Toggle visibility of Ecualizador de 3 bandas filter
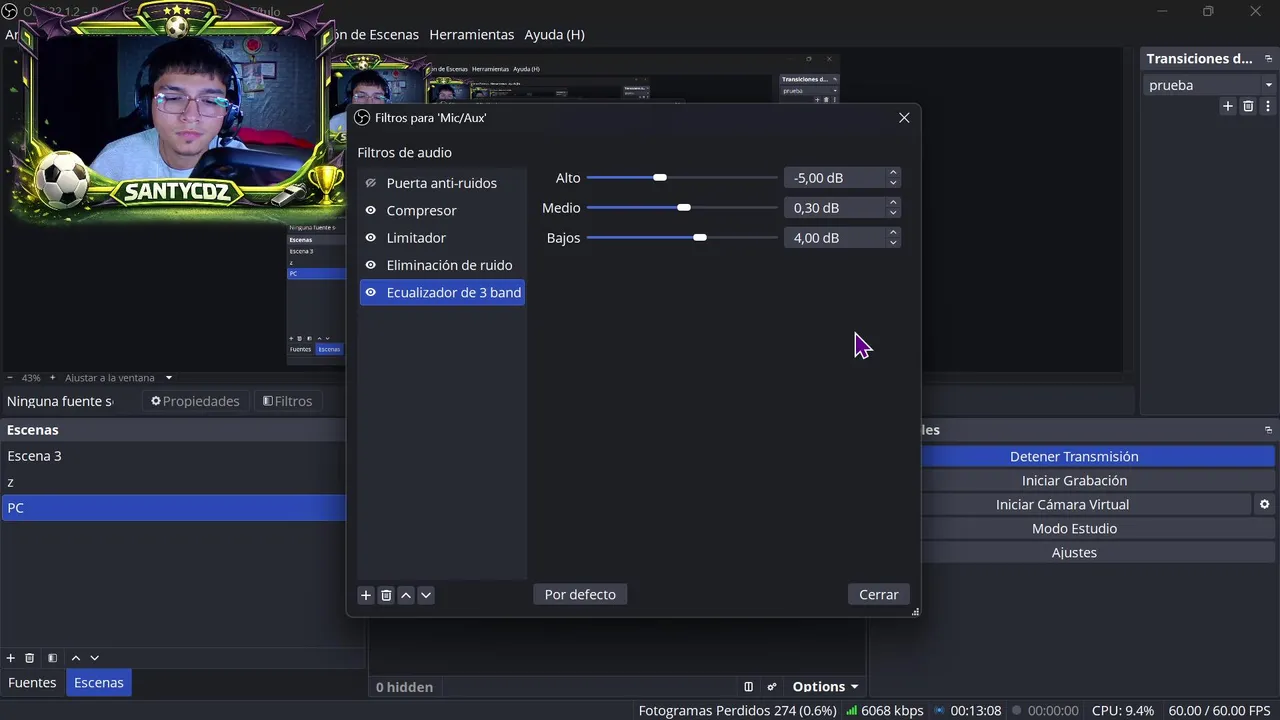 [371, 292]
